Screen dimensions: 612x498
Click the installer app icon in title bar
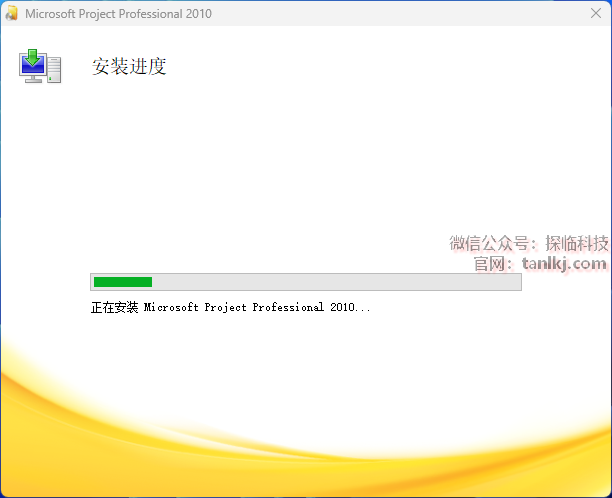[x=12, y=13]
